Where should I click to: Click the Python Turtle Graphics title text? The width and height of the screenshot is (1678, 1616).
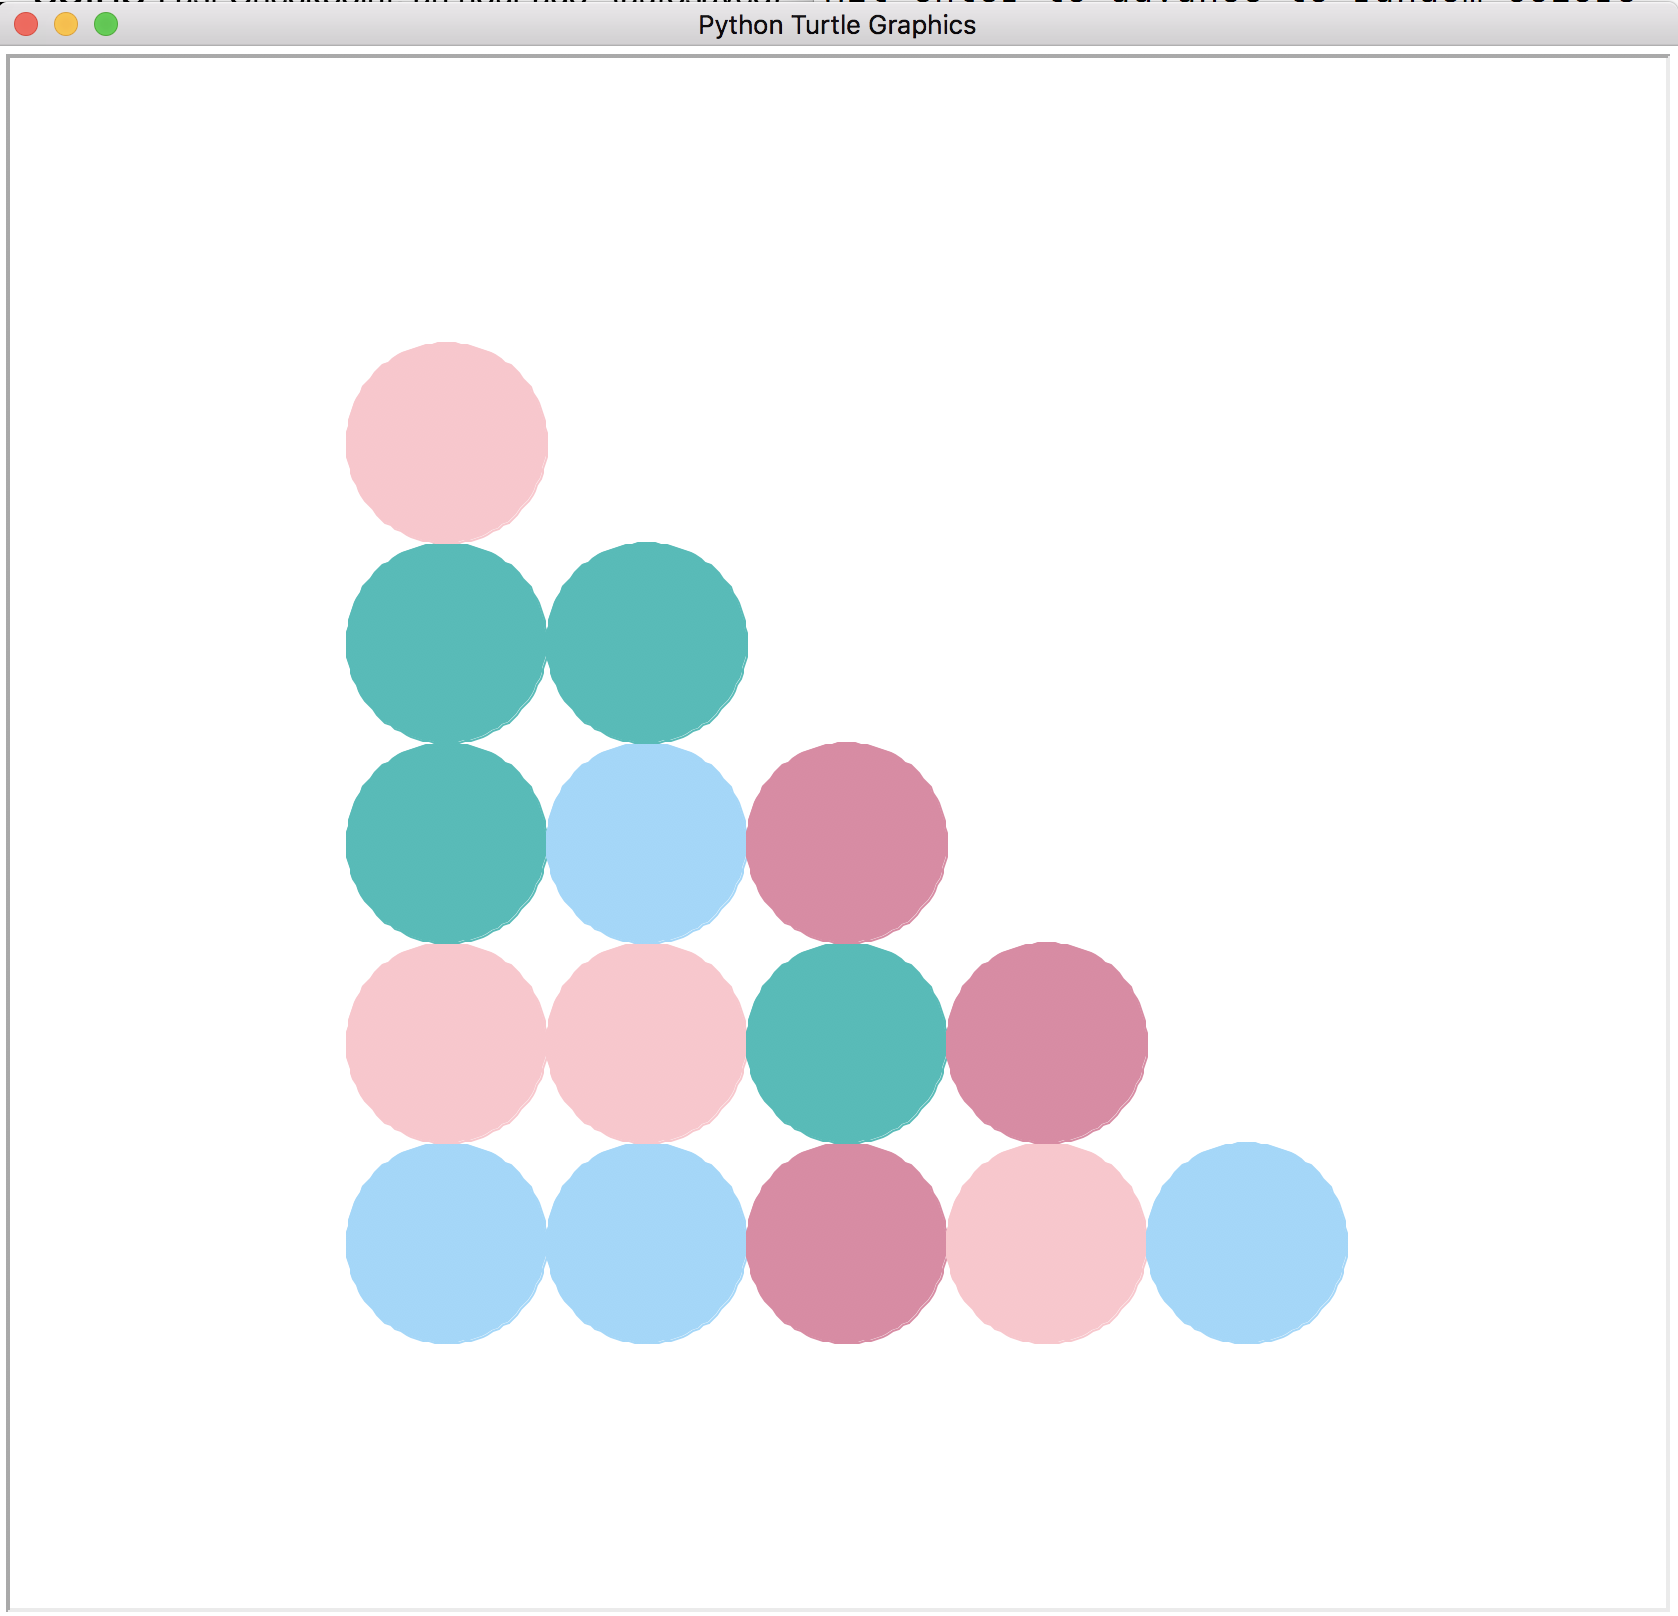(x=837, y=25)
